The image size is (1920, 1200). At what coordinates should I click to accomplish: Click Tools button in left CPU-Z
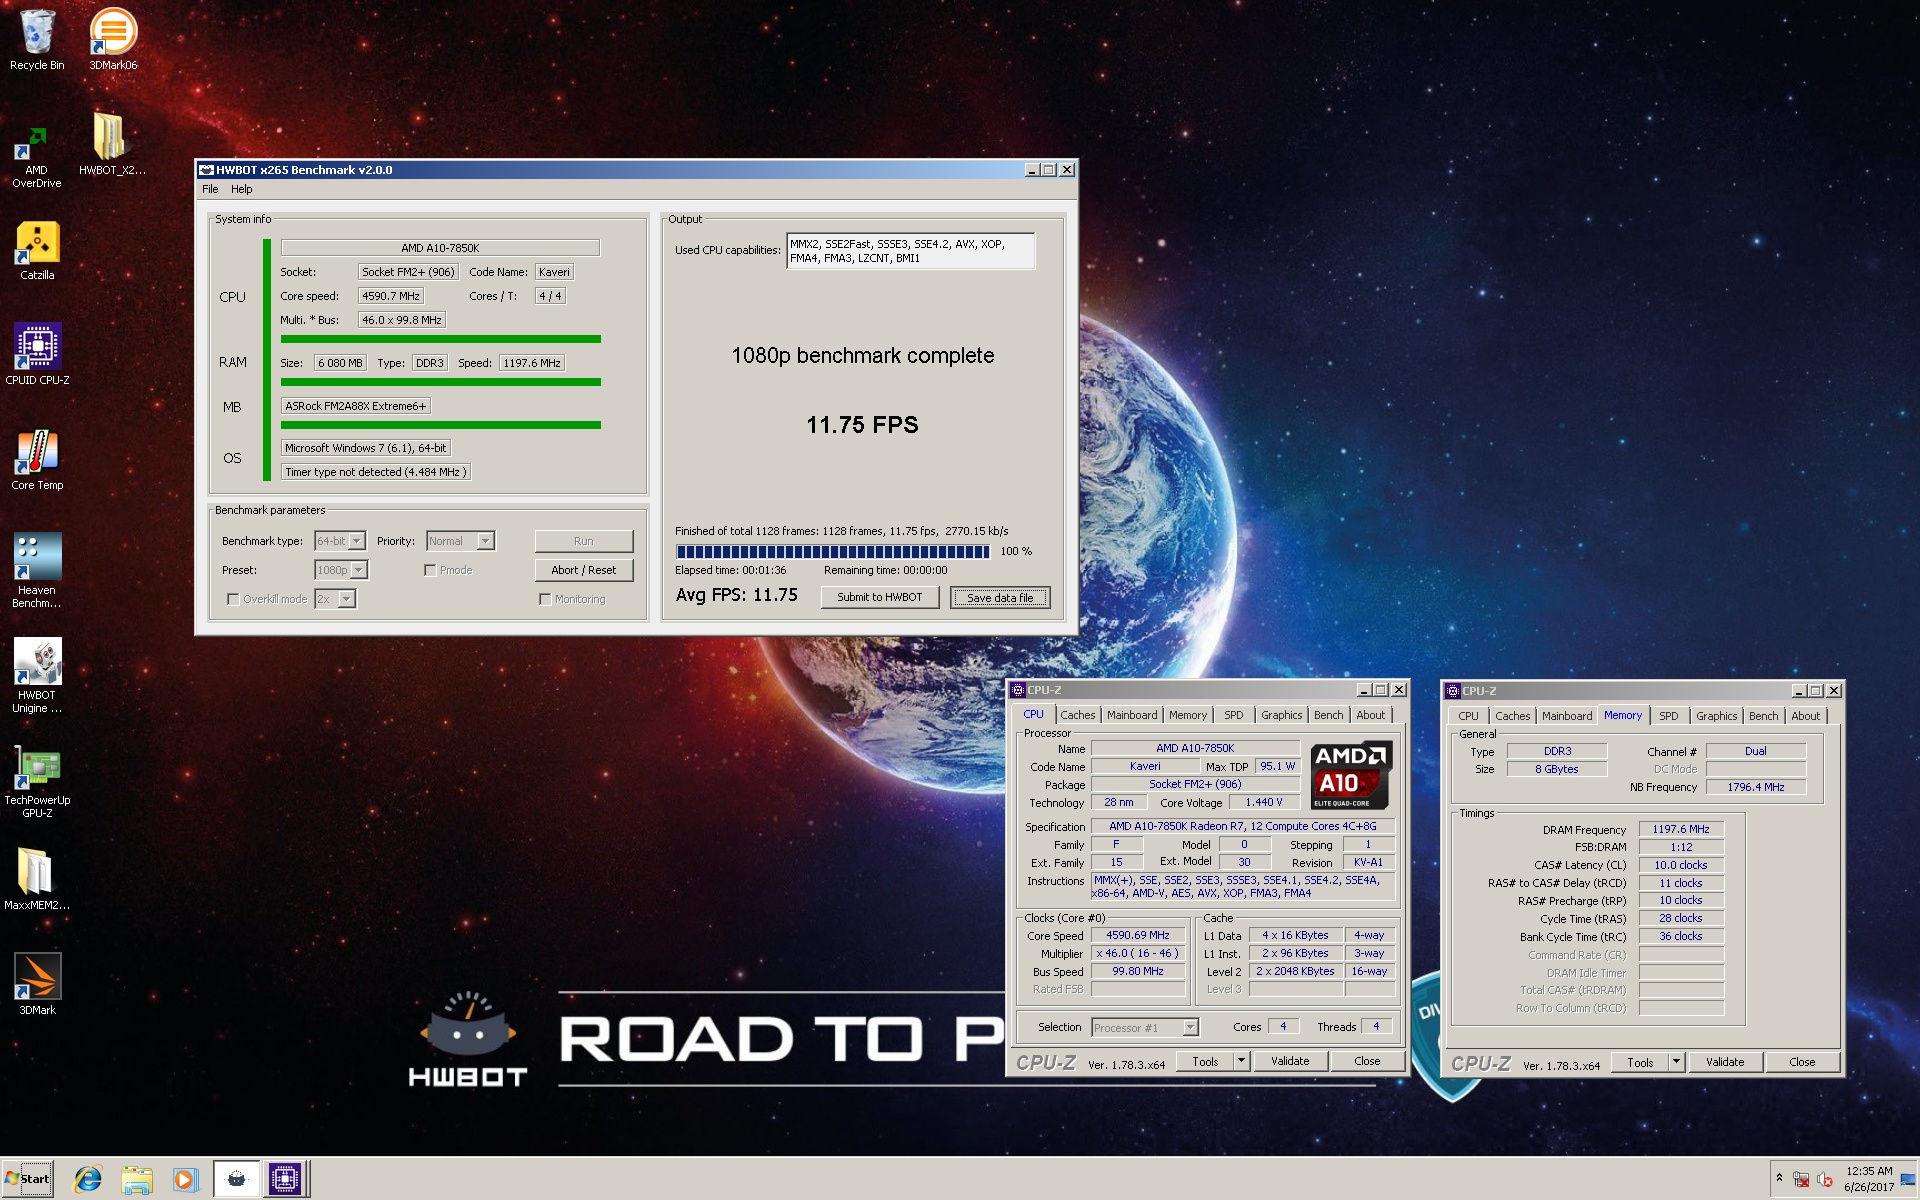(x=1205, y=1061)
